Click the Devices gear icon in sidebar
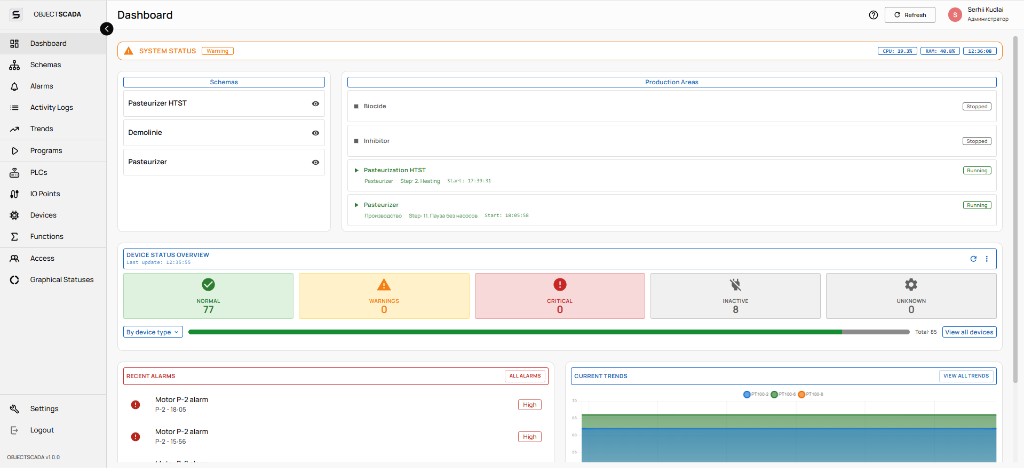The image size is (1024, 473). [14, 216]
